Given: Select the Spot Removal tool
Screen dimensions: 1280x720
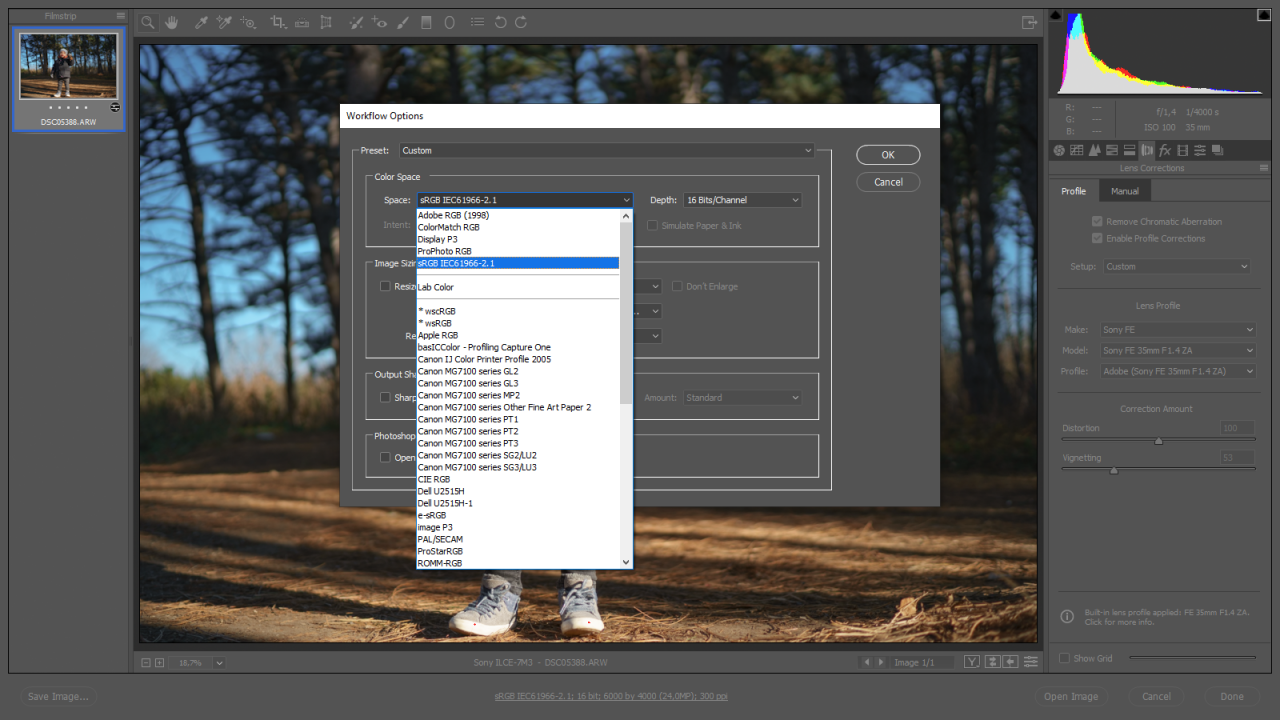Looking at the screenshot, I should pyautogui.click(x=355, y=22).
